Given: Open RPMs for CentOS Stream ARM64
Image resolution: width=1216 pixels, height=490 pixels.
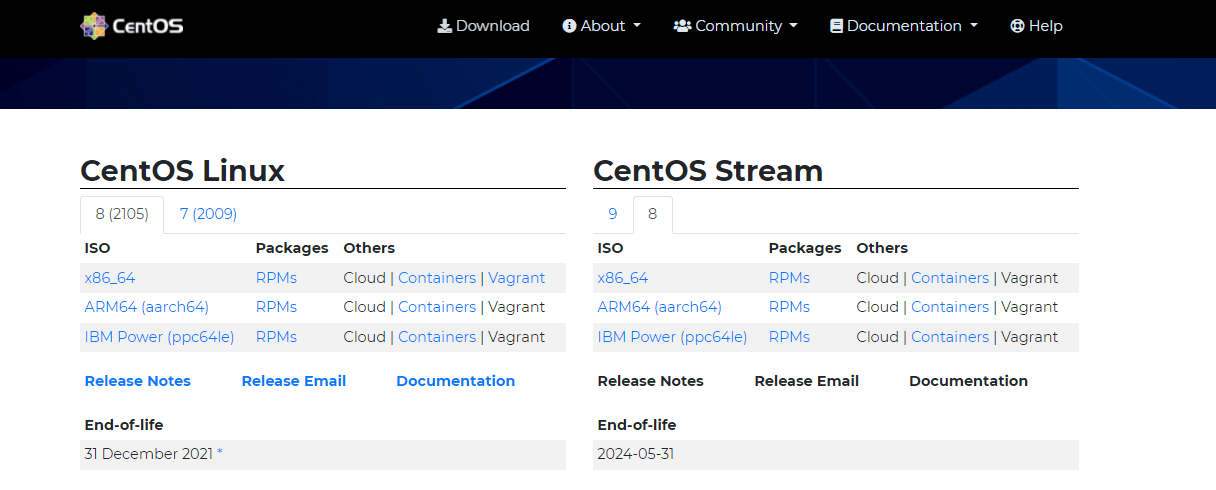Looking at the screenshot, I should point(789,307).
